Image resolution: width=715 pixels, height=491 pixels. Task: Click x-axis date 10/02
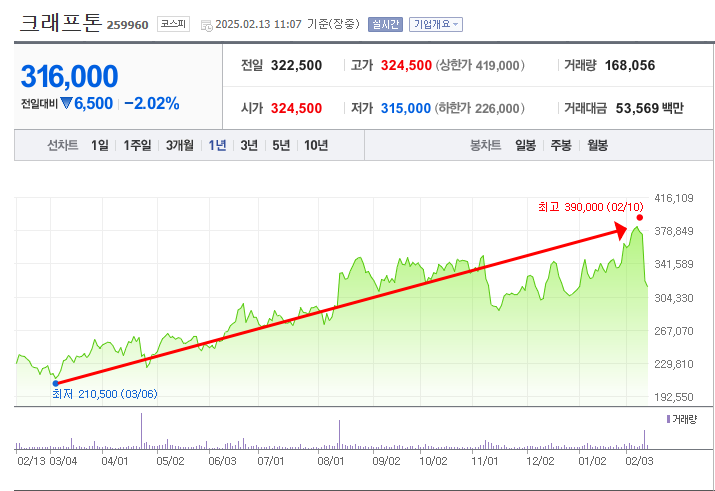[433, 461]
